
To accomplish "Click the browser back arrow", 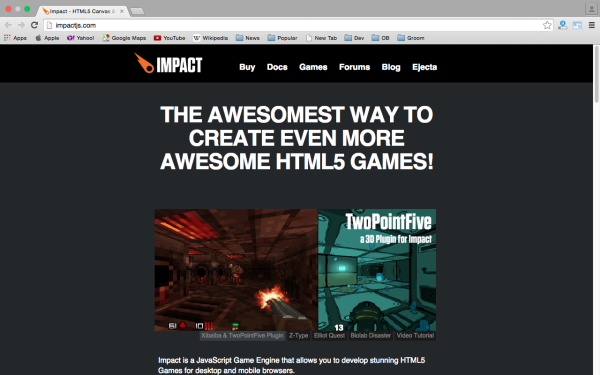I will (8, 25).
